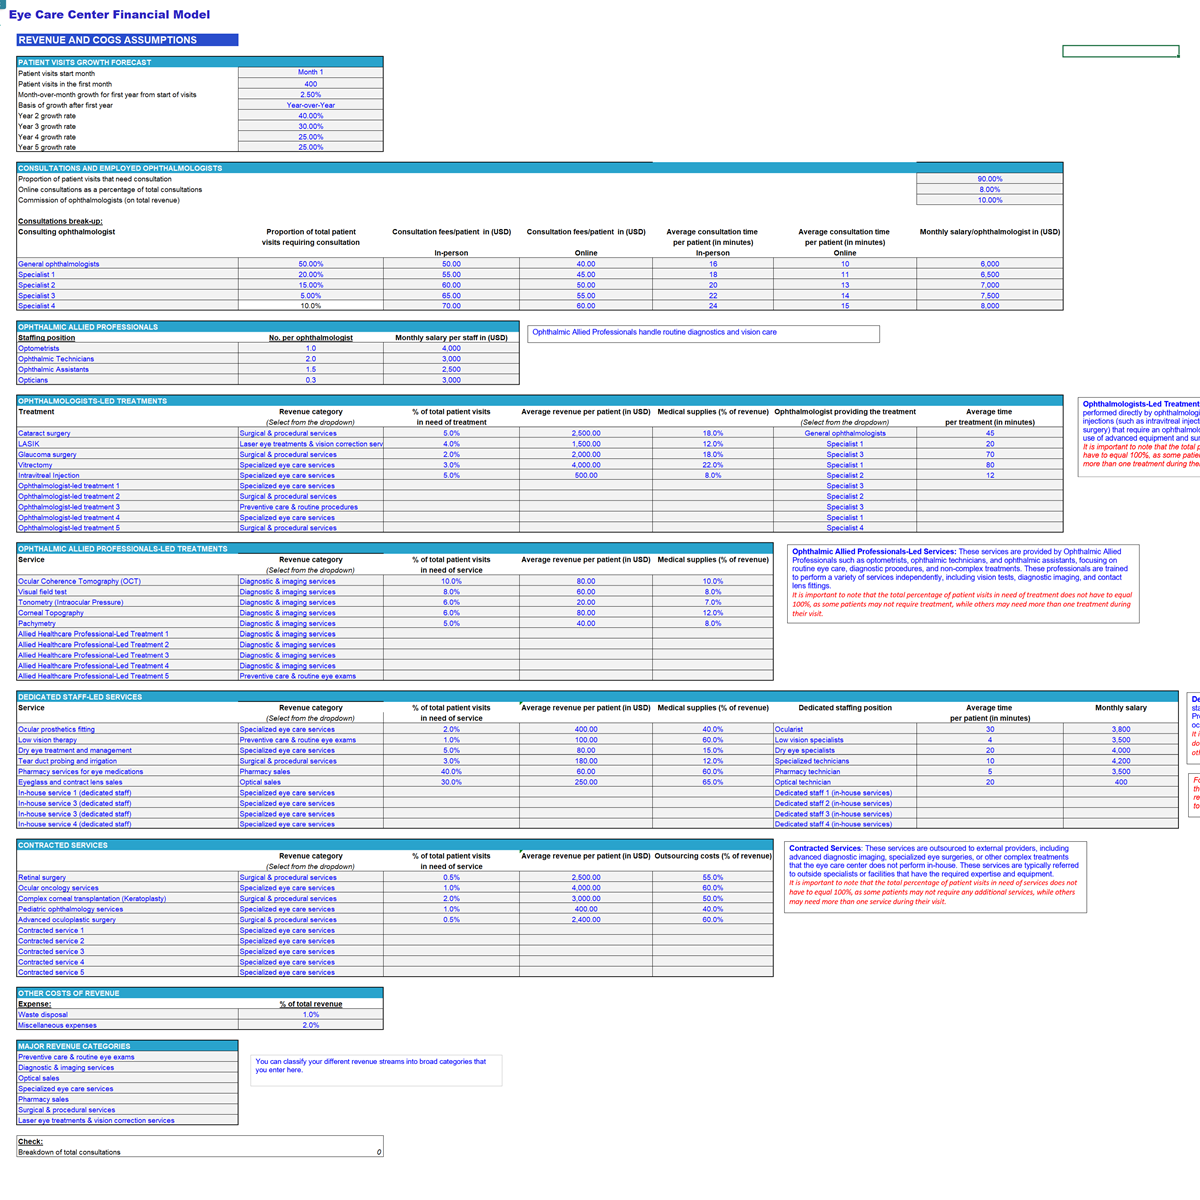This screenshot has height=1200, width=1200.
Task: Click the Ocular Coherence Tomography (OCT) label
Action: click(79, 581)
